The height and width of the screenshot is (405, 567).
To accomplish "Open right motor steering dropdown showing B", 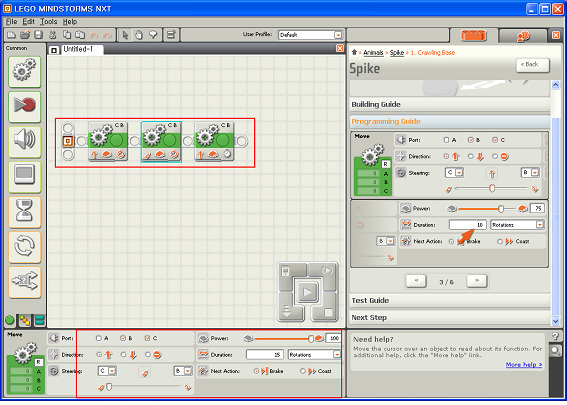I will [188, 371].
